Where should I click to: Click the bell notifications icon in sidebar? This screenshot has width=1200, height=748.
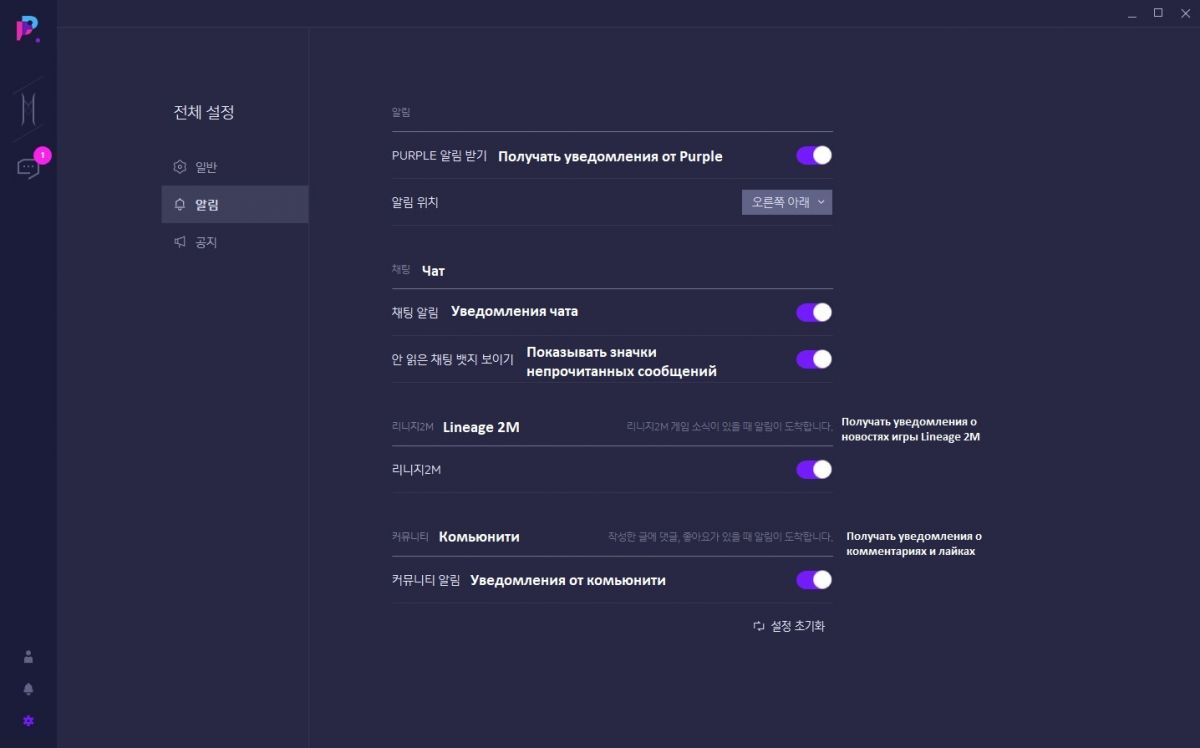tap(28, 689)
